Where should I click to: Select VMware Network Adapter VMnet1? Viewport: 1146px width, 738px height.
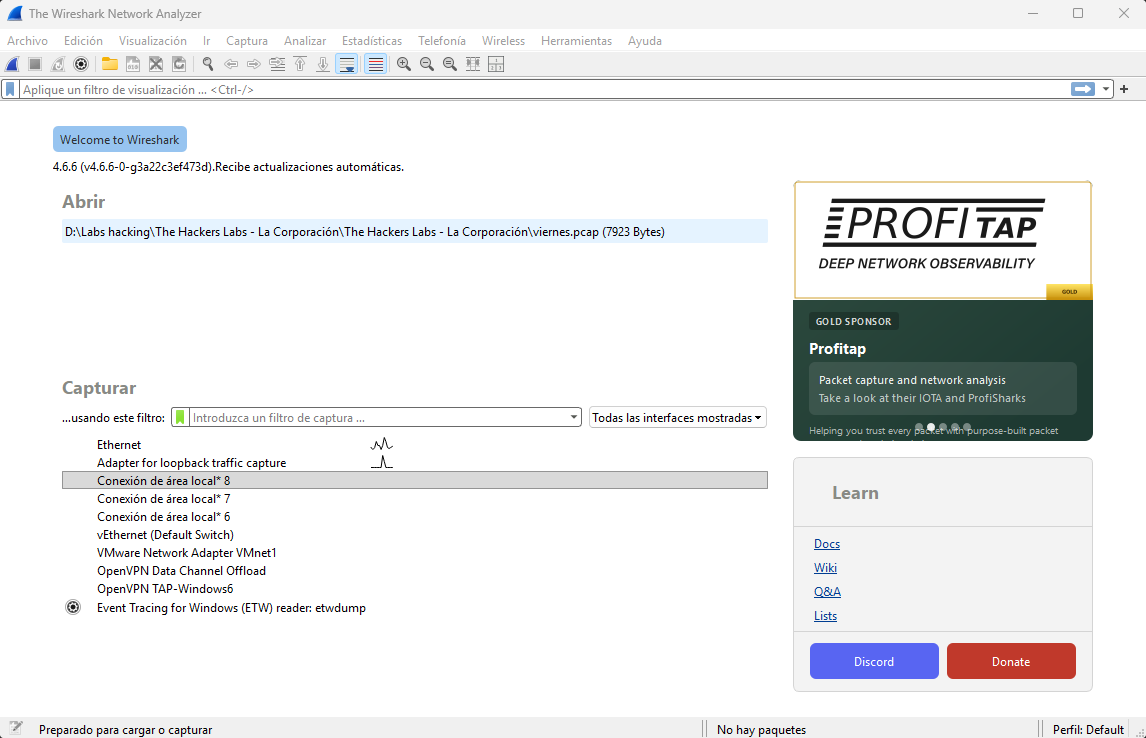(414, 552)
